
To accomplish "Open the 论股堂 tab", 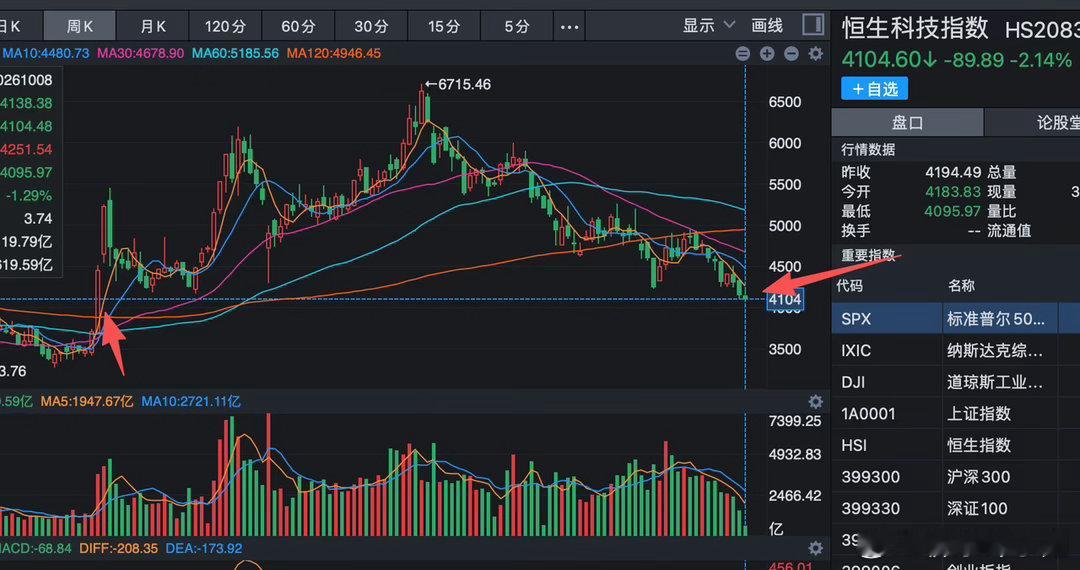I will 1032,123.
